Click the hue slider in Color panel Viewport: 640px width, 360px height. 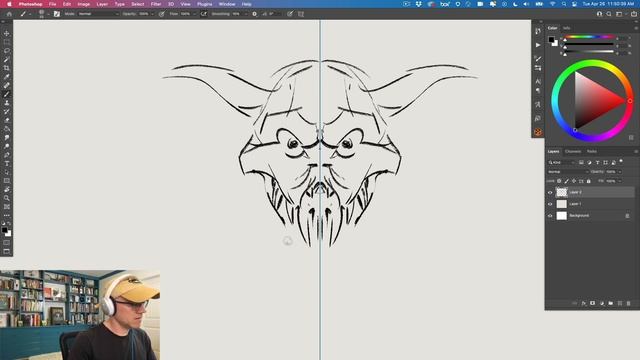click(x=589, y=37)
